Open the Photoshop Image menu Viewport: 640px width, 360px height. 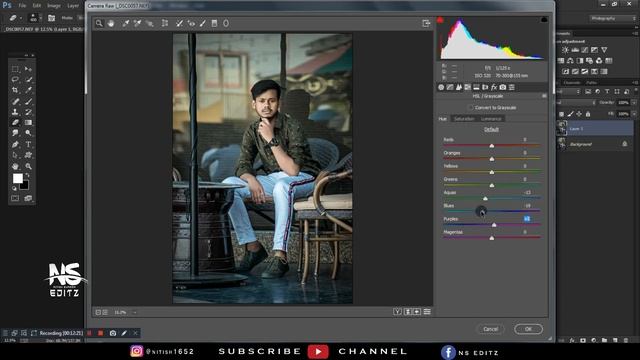(x=54, y=6)
